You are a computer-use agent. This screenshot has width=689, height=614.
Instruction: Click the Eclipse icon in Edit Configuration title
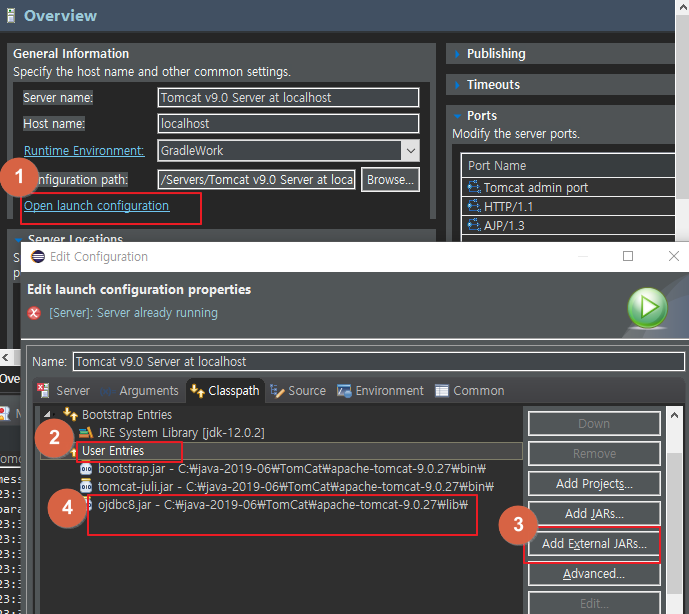pos(38,256)
